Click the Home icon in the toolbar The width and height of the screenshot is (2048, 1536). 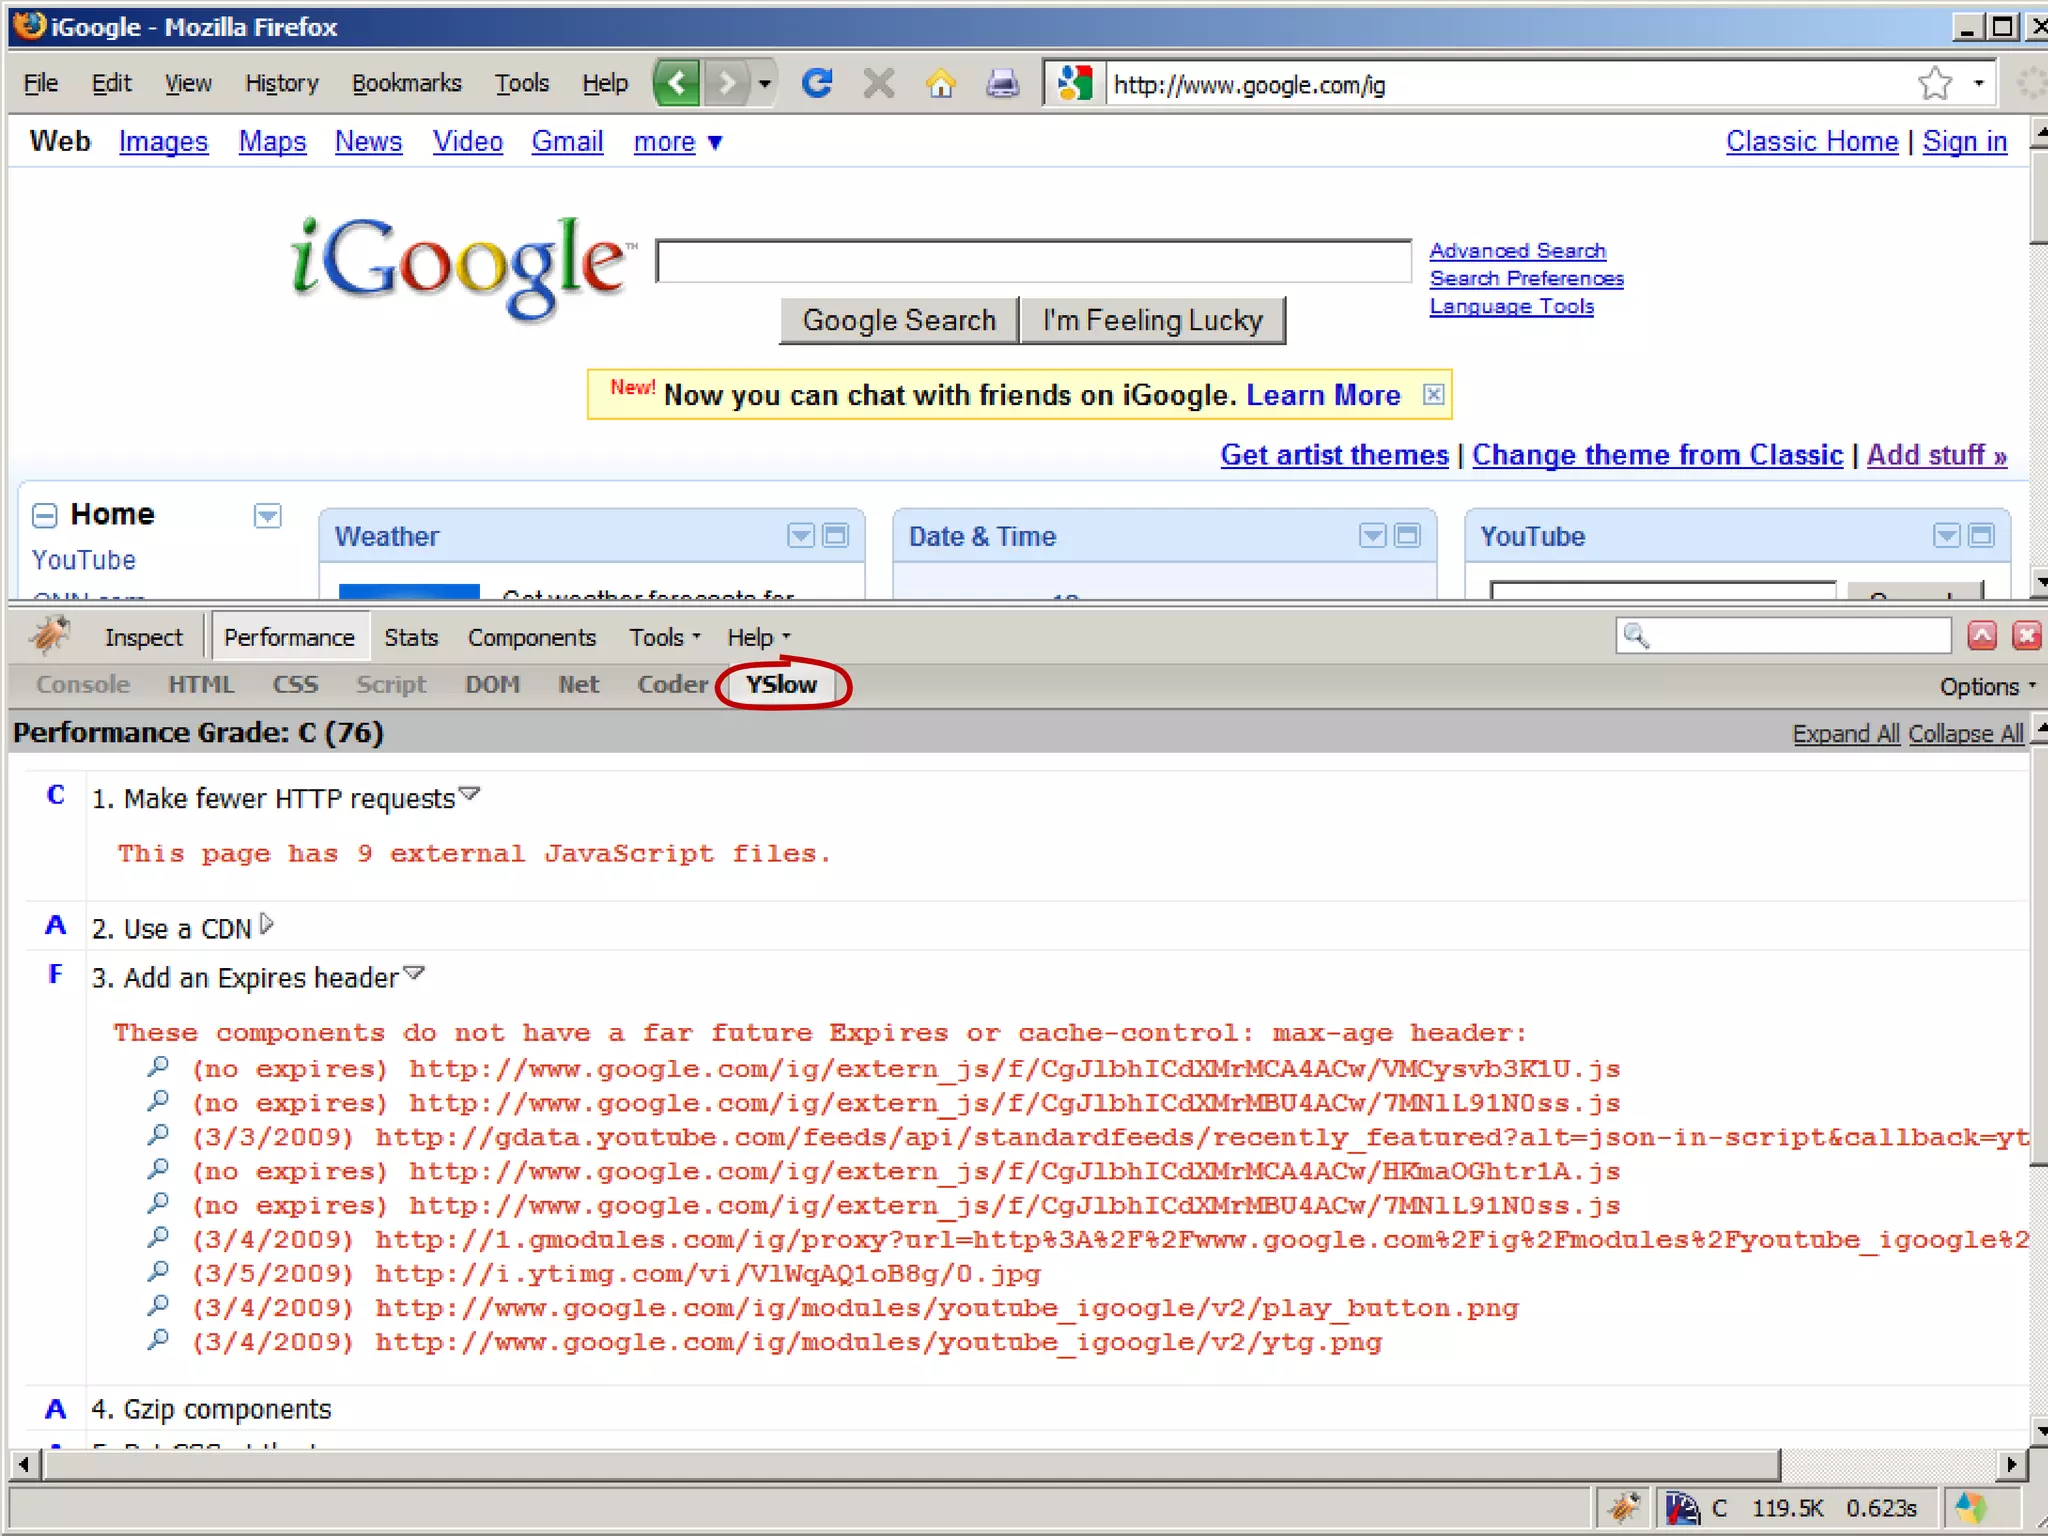940,84
